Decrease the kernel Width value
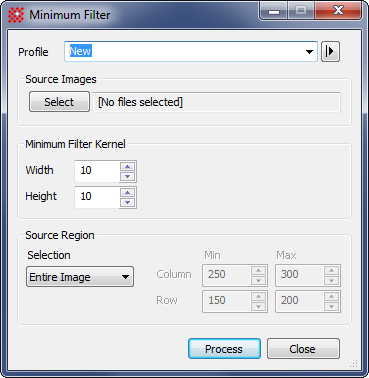Viewport: 369px width, 378px height. click(x=128, y=177)
